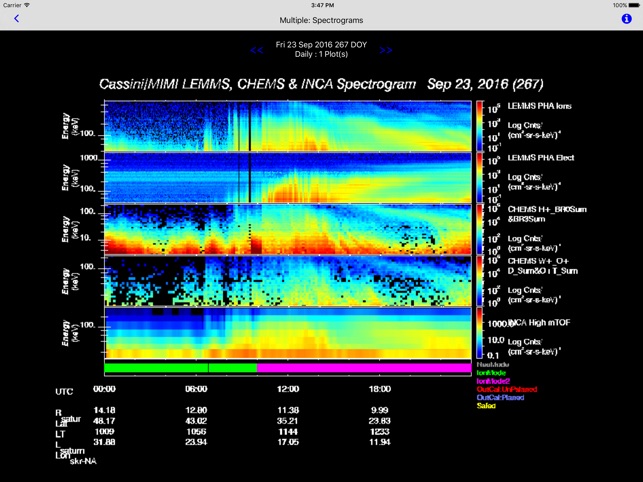The image size is (643, 482).
Task: Tap the OutCal:UnPaired legend label
Action: [x=507, y=389]
